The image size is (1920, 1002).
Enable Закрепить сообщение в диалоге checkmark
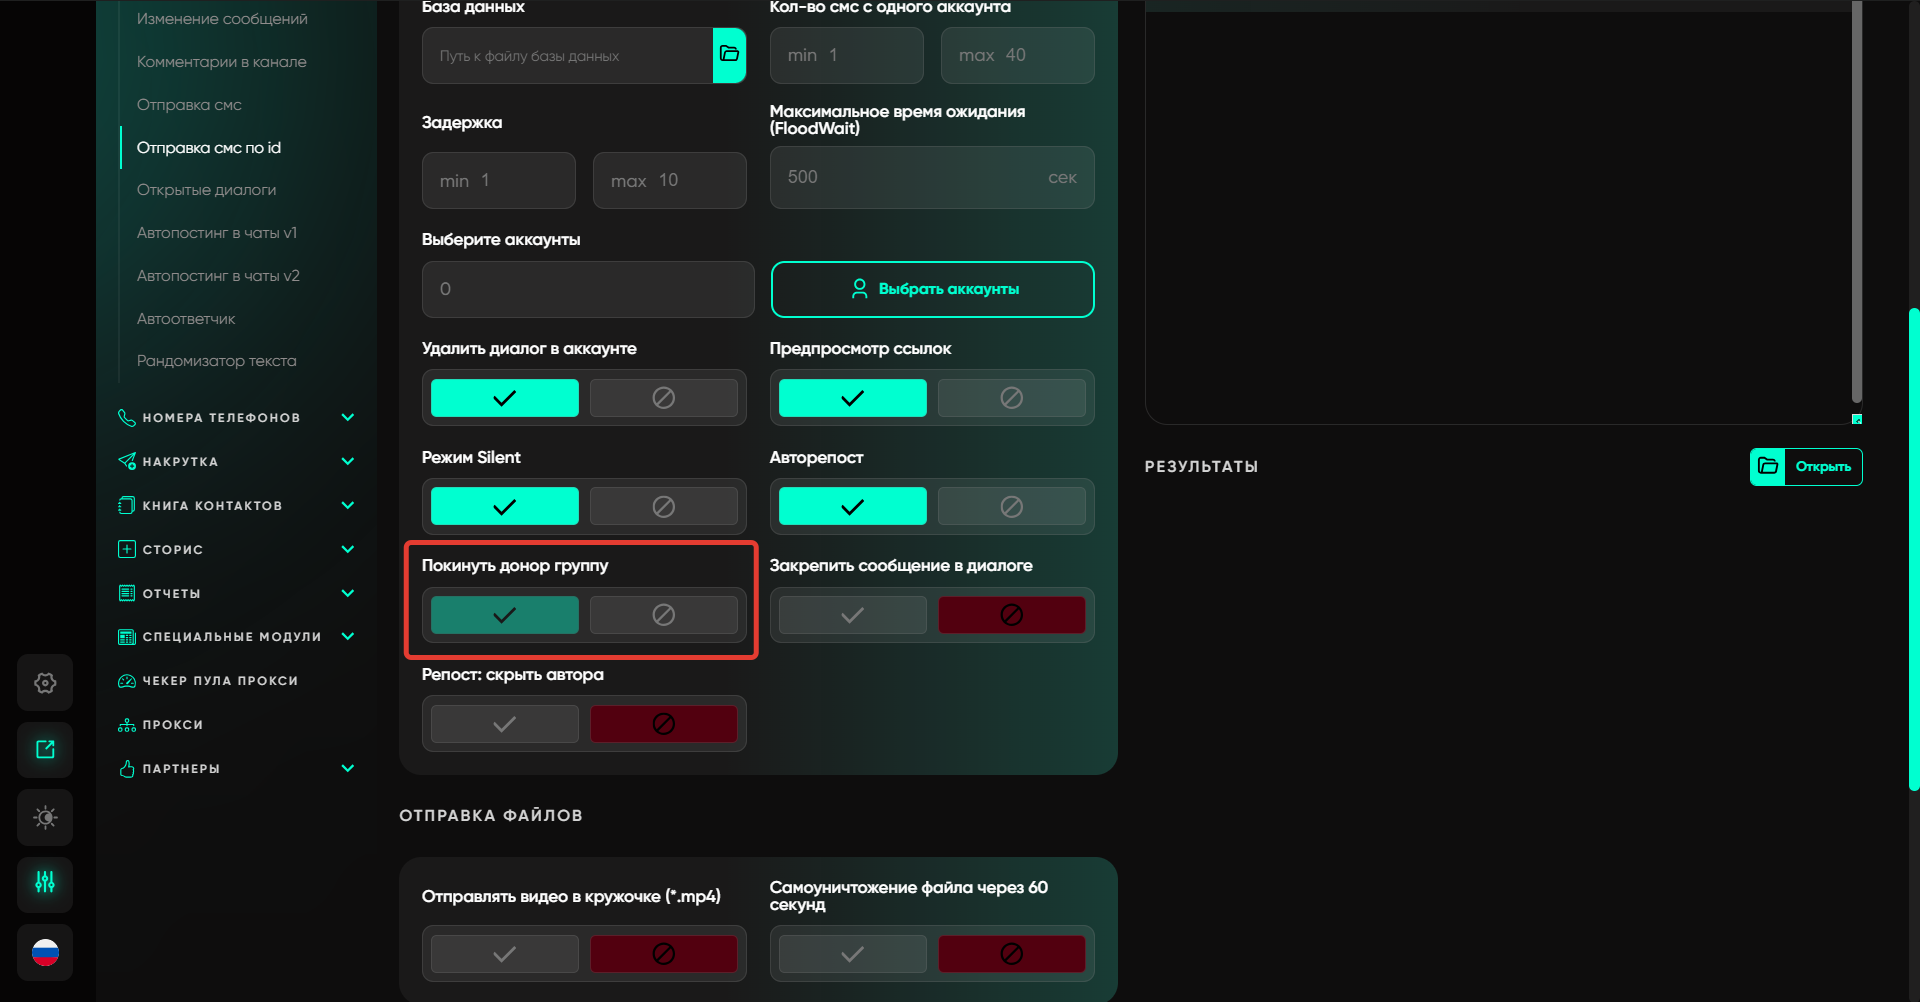852,615
